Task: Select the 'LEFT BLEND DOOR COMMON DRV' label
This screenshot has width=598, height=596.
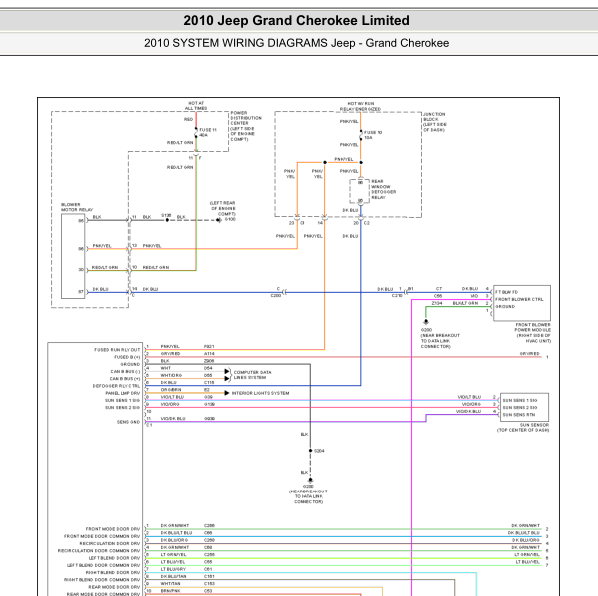Action: click(104, 565)
